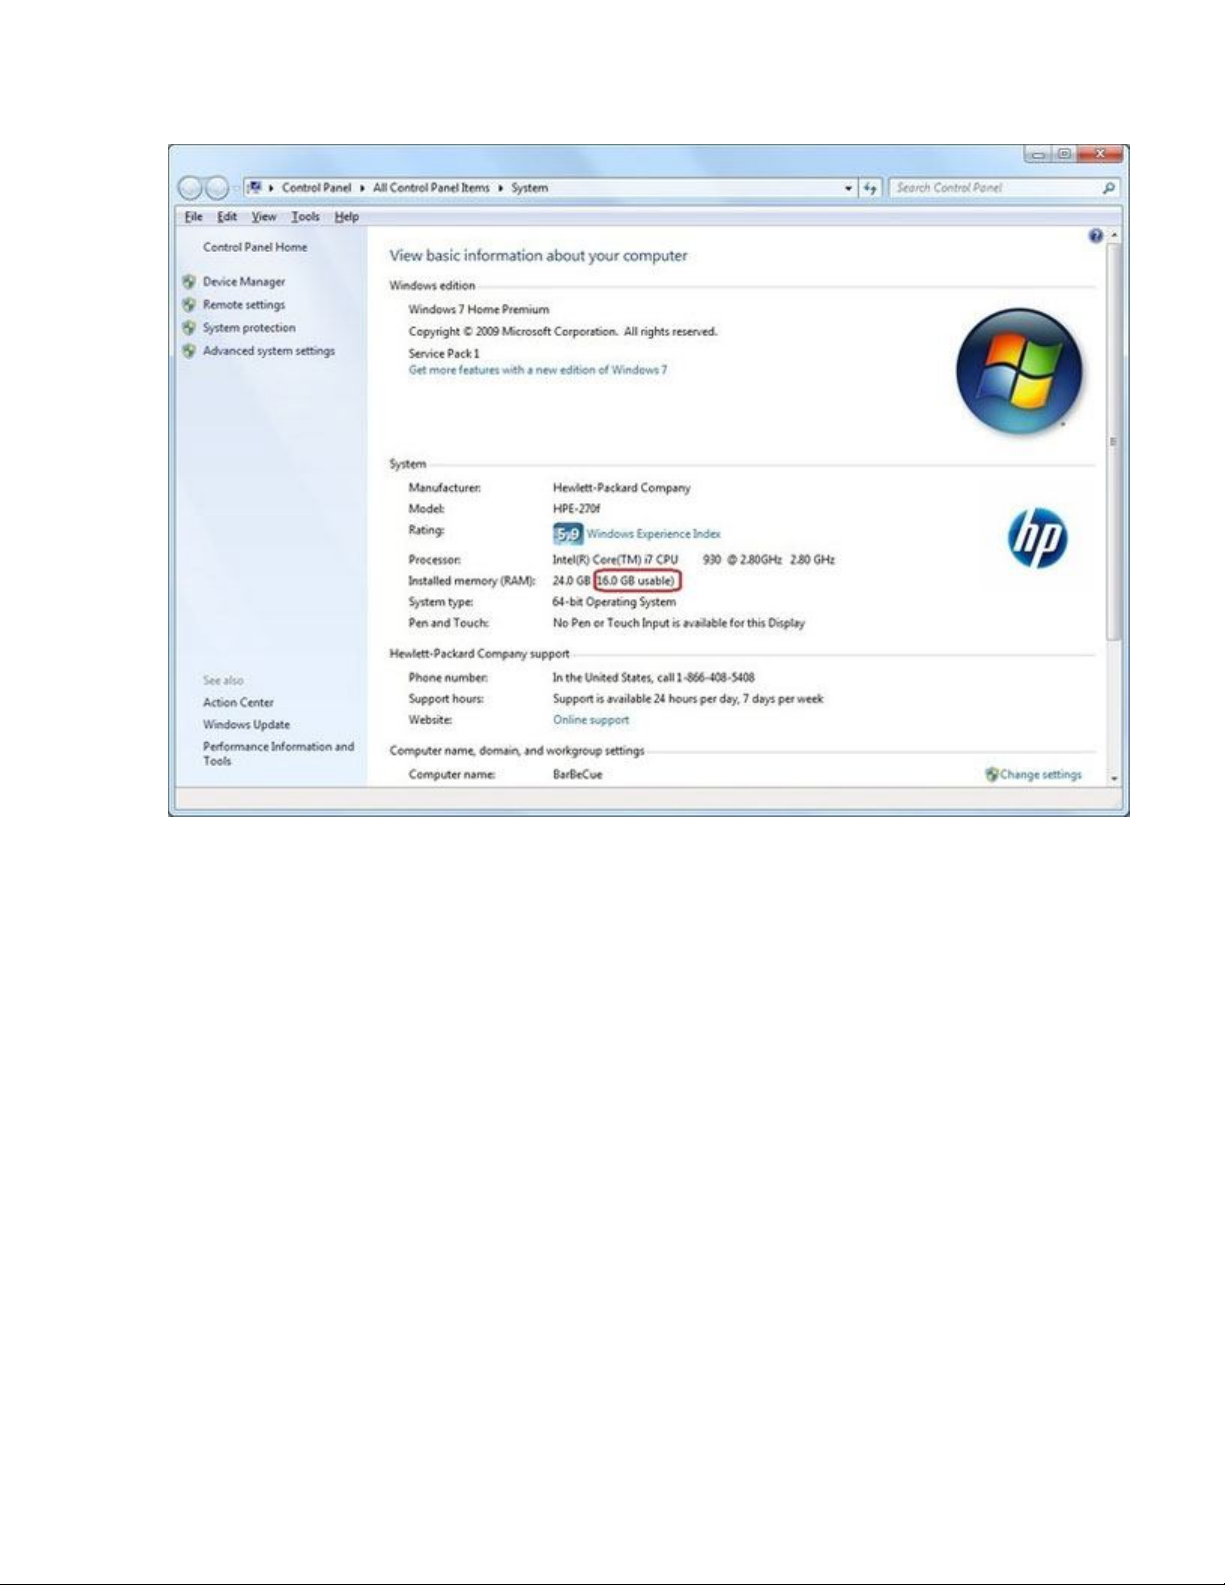This screenshot has width=1225, height=1585.
Task: Click the Advanced system settings shield icon
Action: tap(189, 351)
